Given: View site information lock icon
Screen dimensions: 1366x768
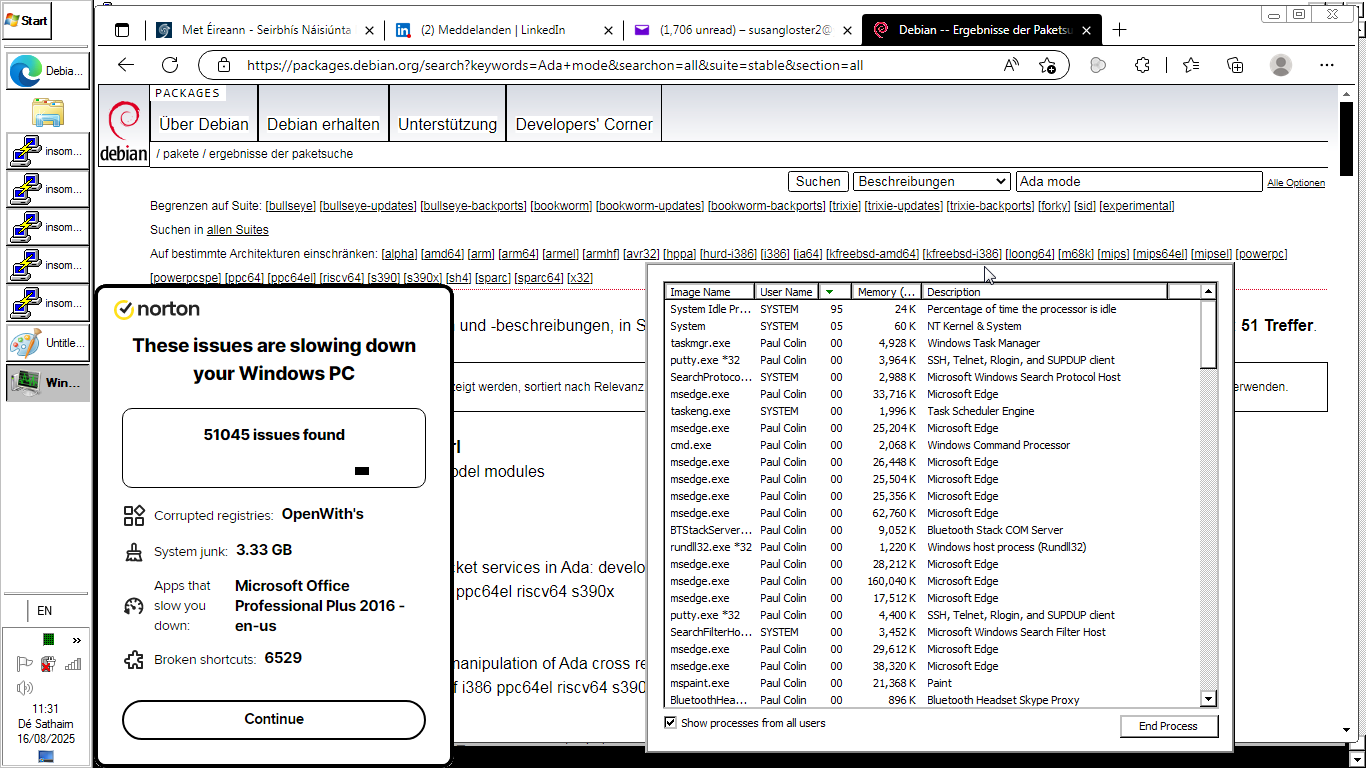Looking at the screenshot, I should (x=225, y=65).
